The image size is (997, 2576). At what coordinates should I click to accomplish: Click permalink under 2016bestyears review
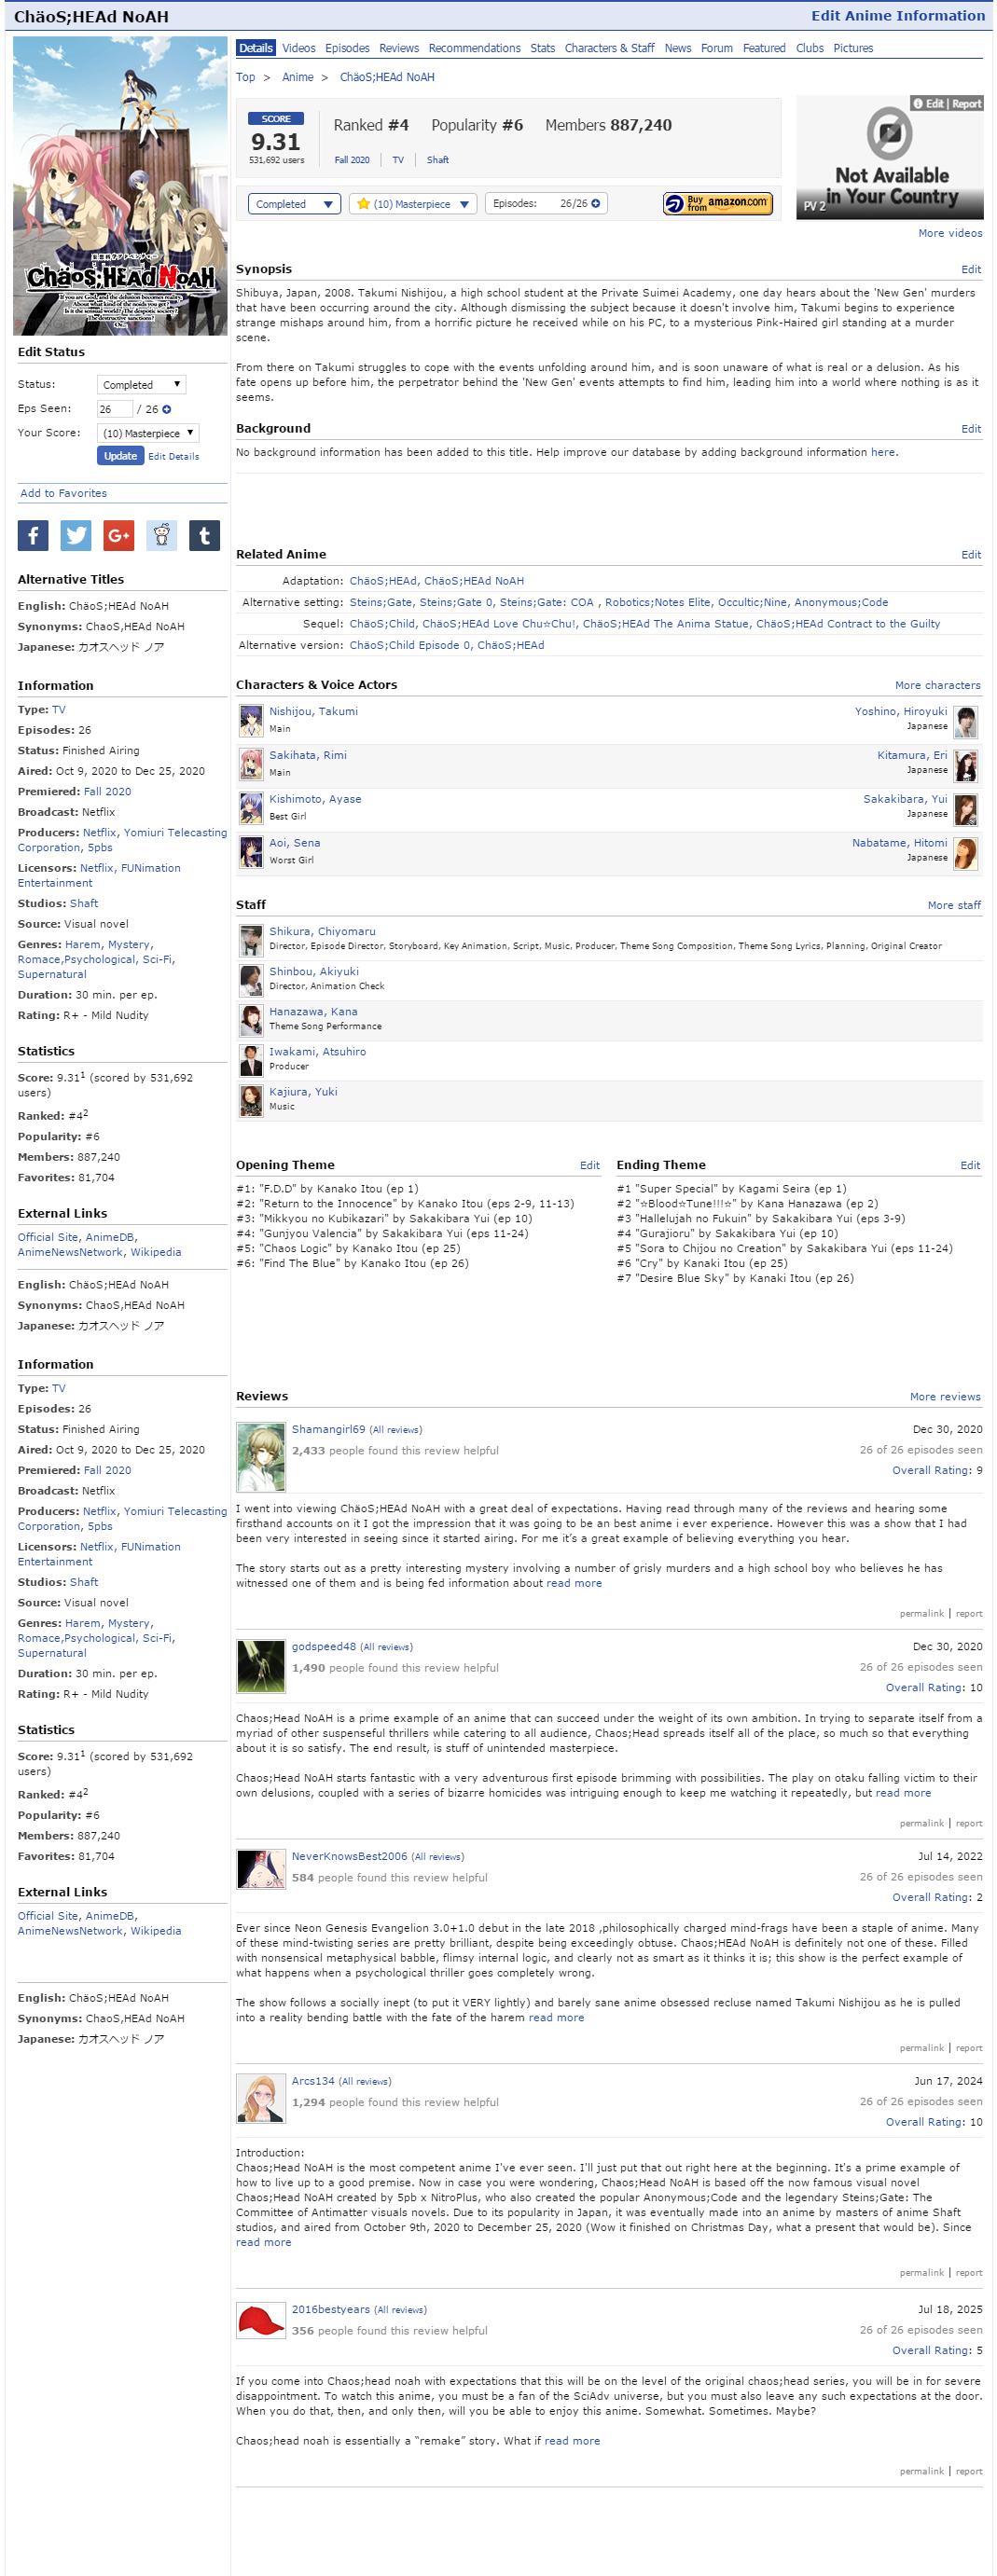[x=921, y=2471]
